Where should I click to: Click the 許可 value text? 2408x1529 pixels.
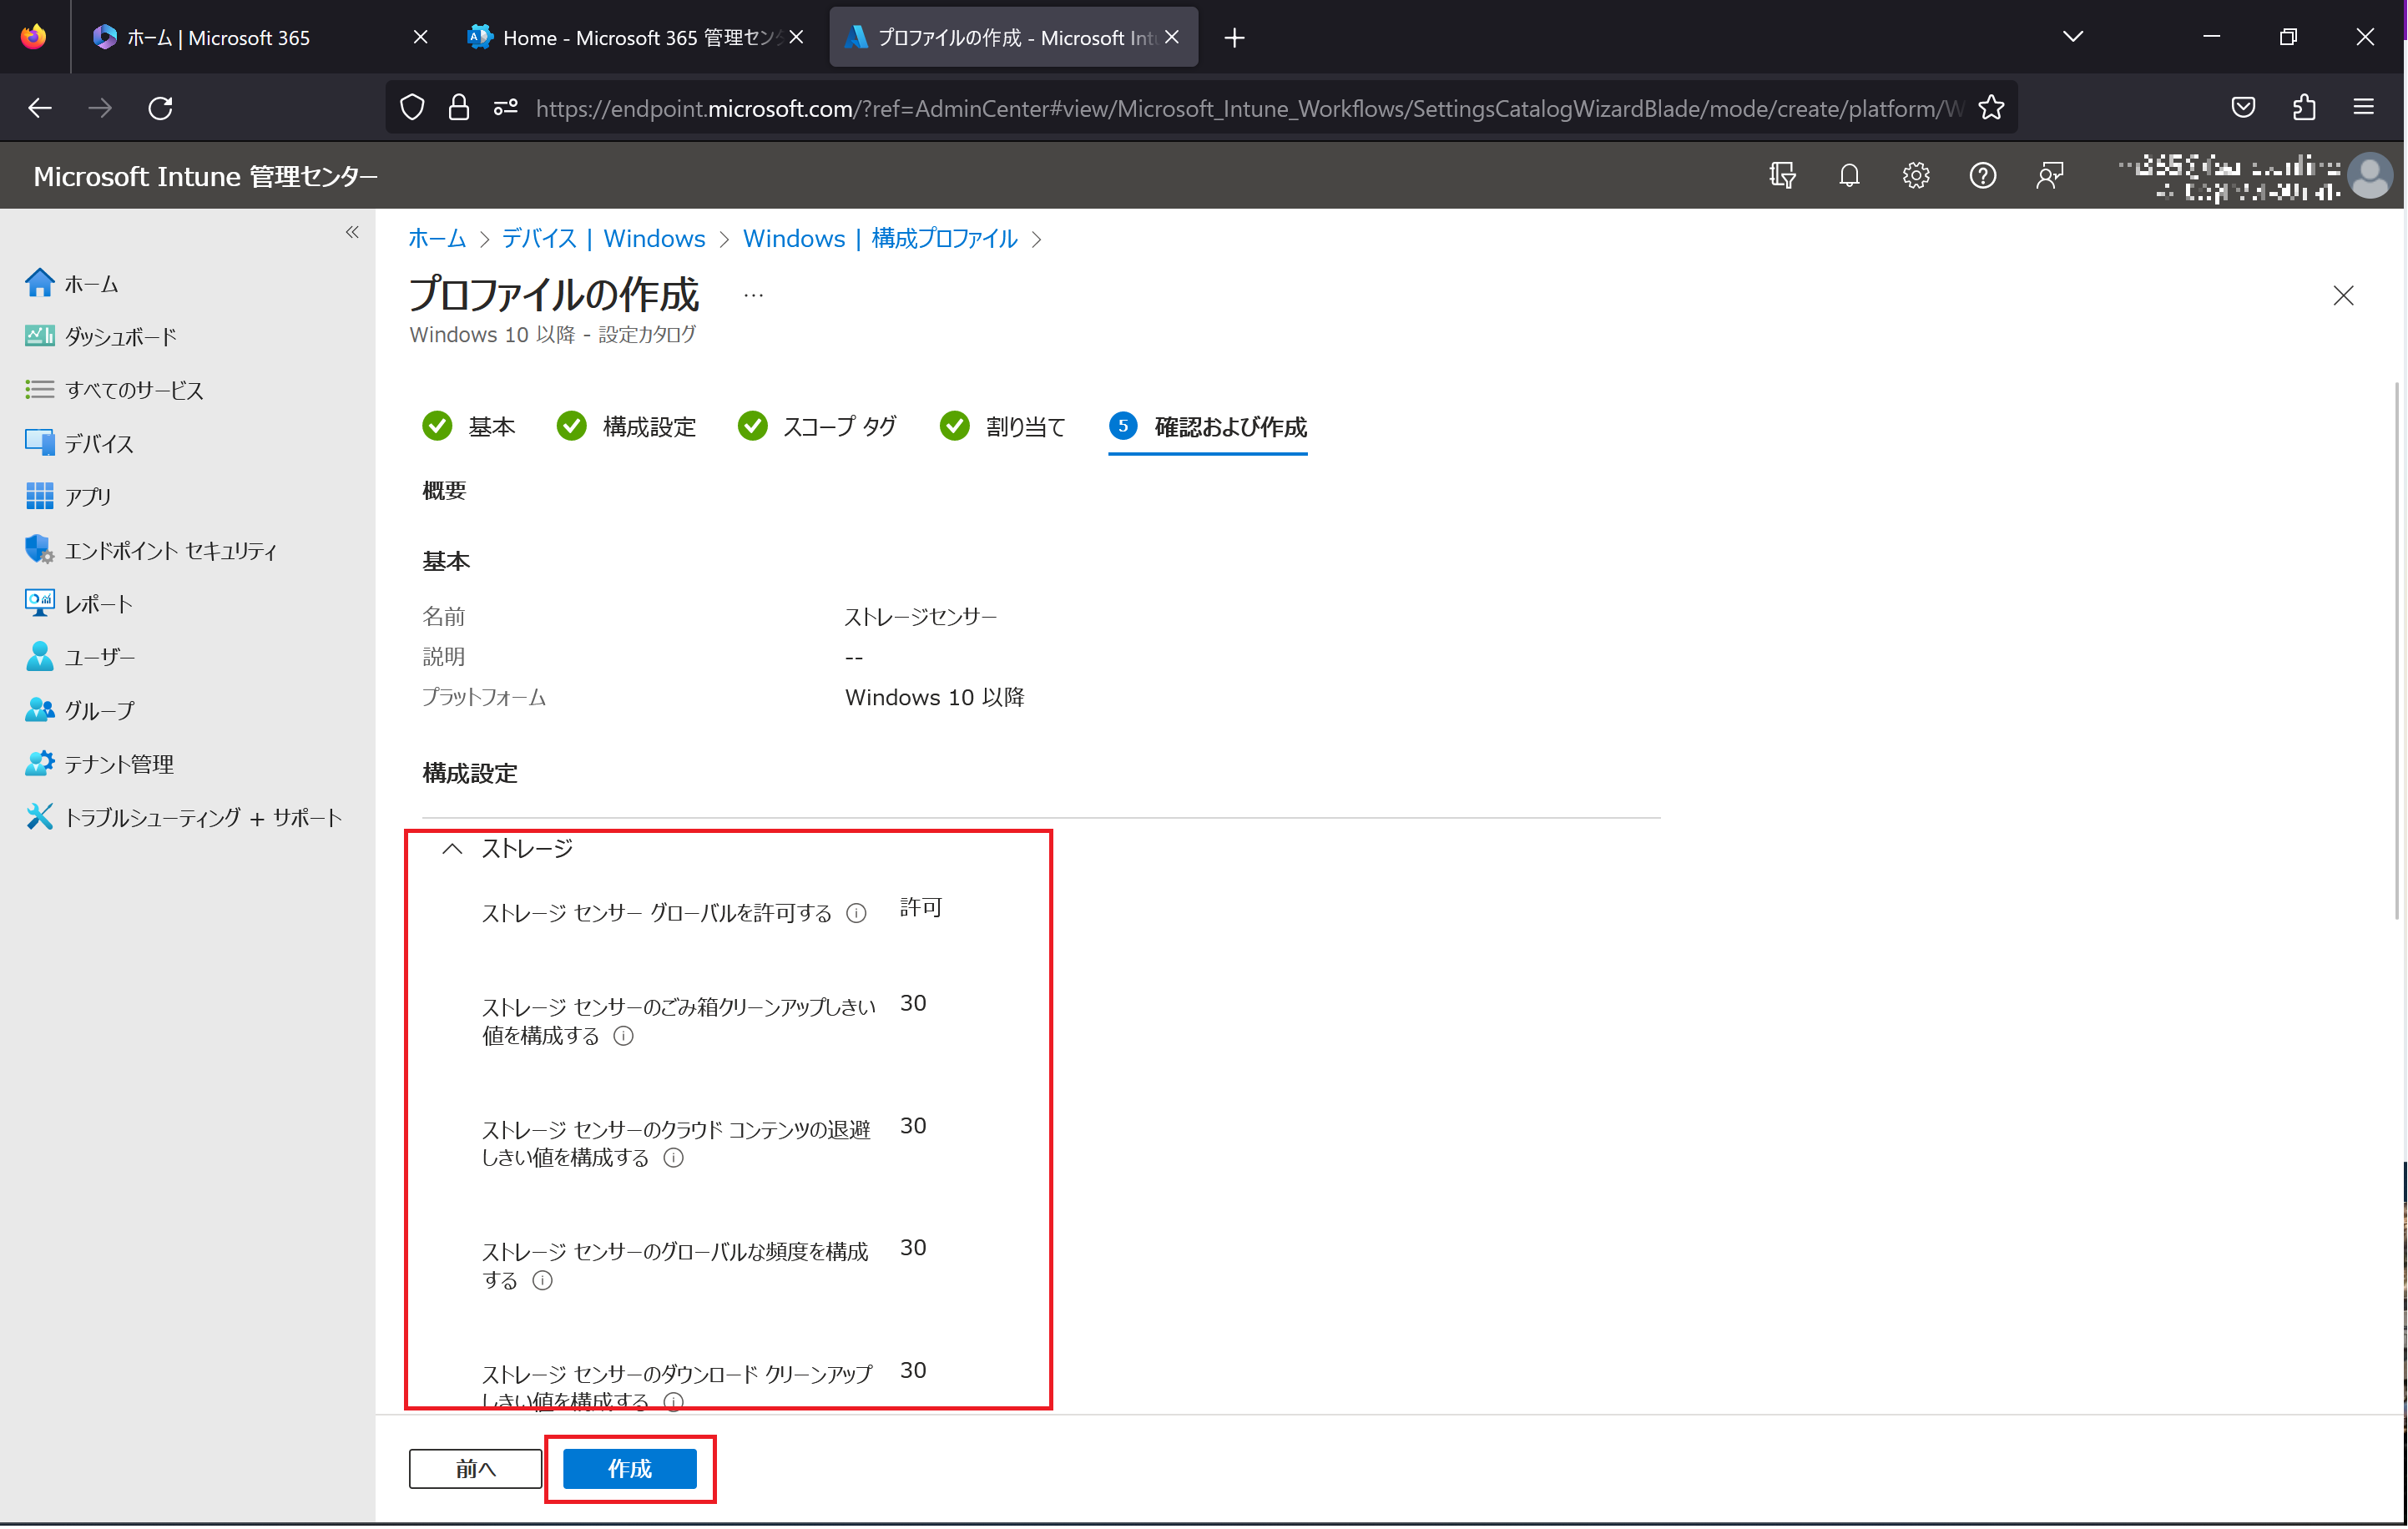pyautogui.click(x=921, y=908)
